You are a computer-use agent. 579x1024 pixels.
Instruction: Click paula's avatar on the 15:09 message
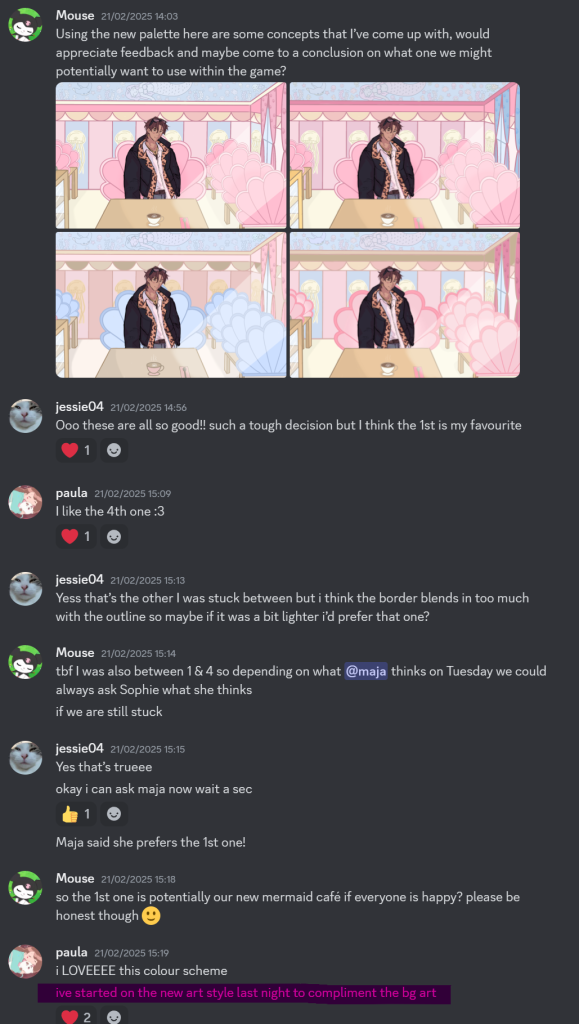25,502
